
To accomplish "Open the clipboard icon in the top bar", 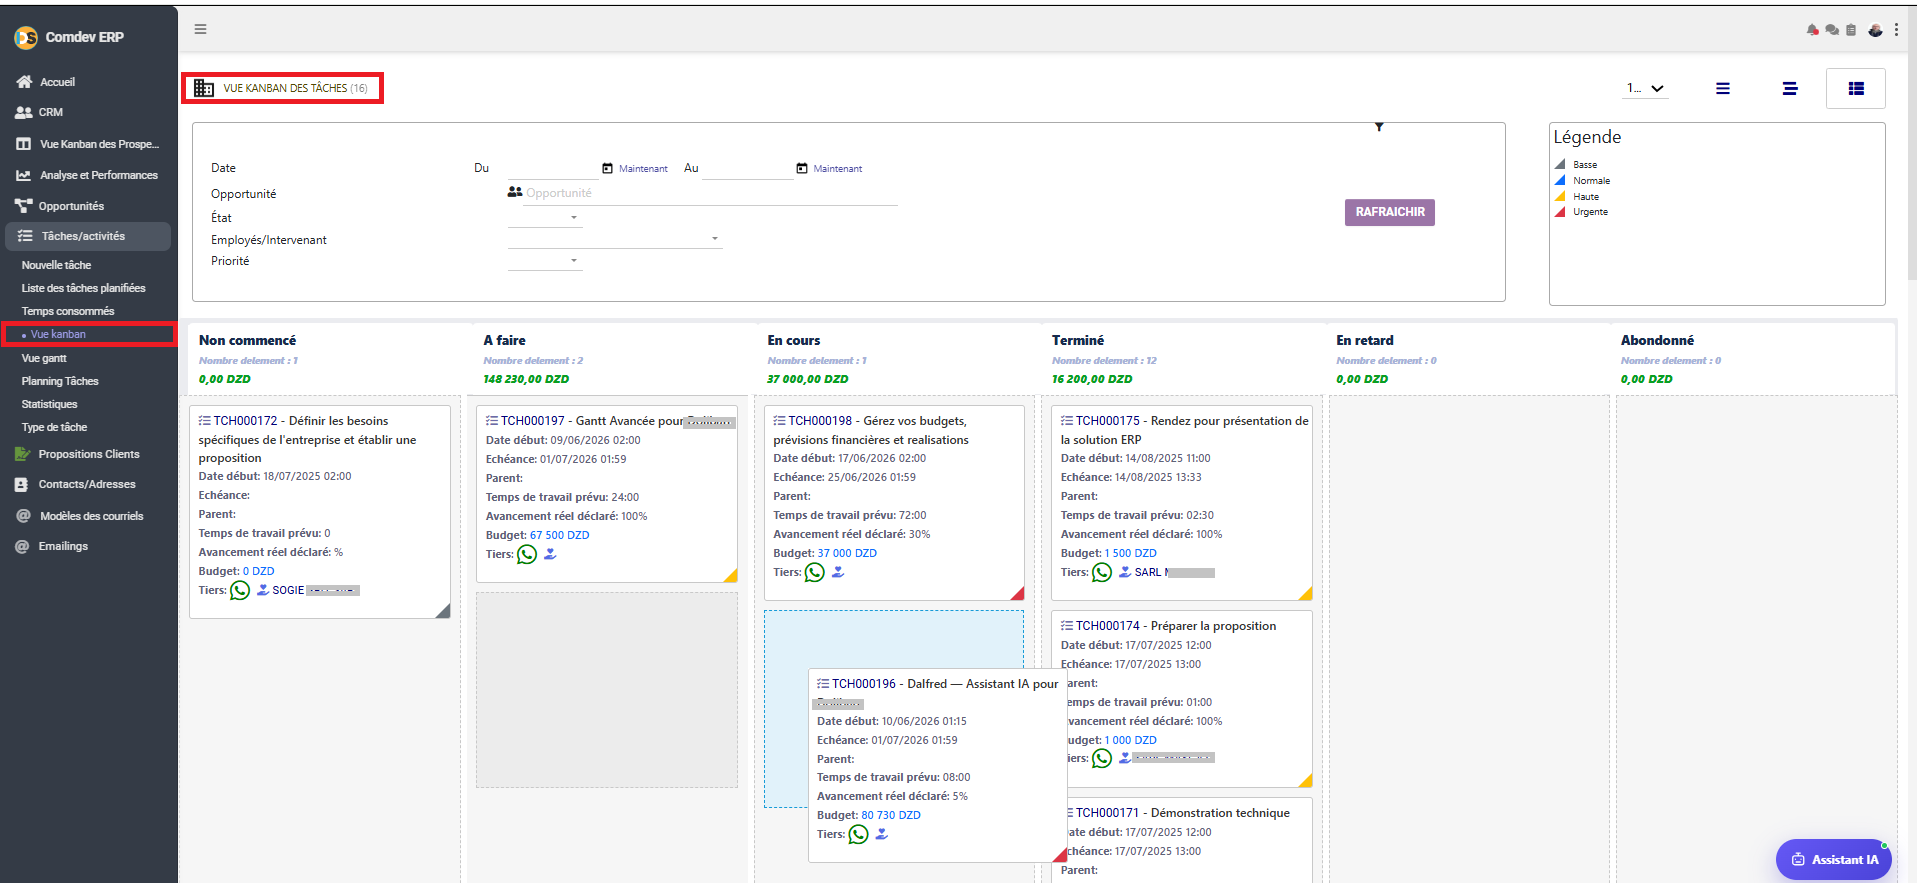I will tap(1851, 30).
